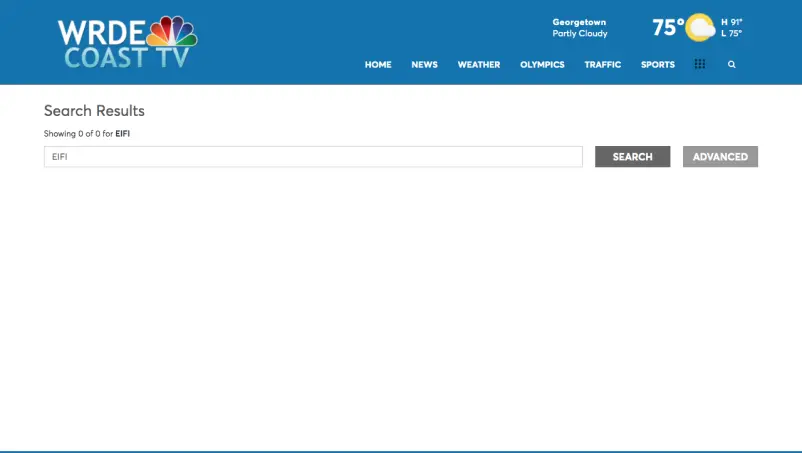
Task: Click the Search Results heading
Action: (x=94, y=110)
